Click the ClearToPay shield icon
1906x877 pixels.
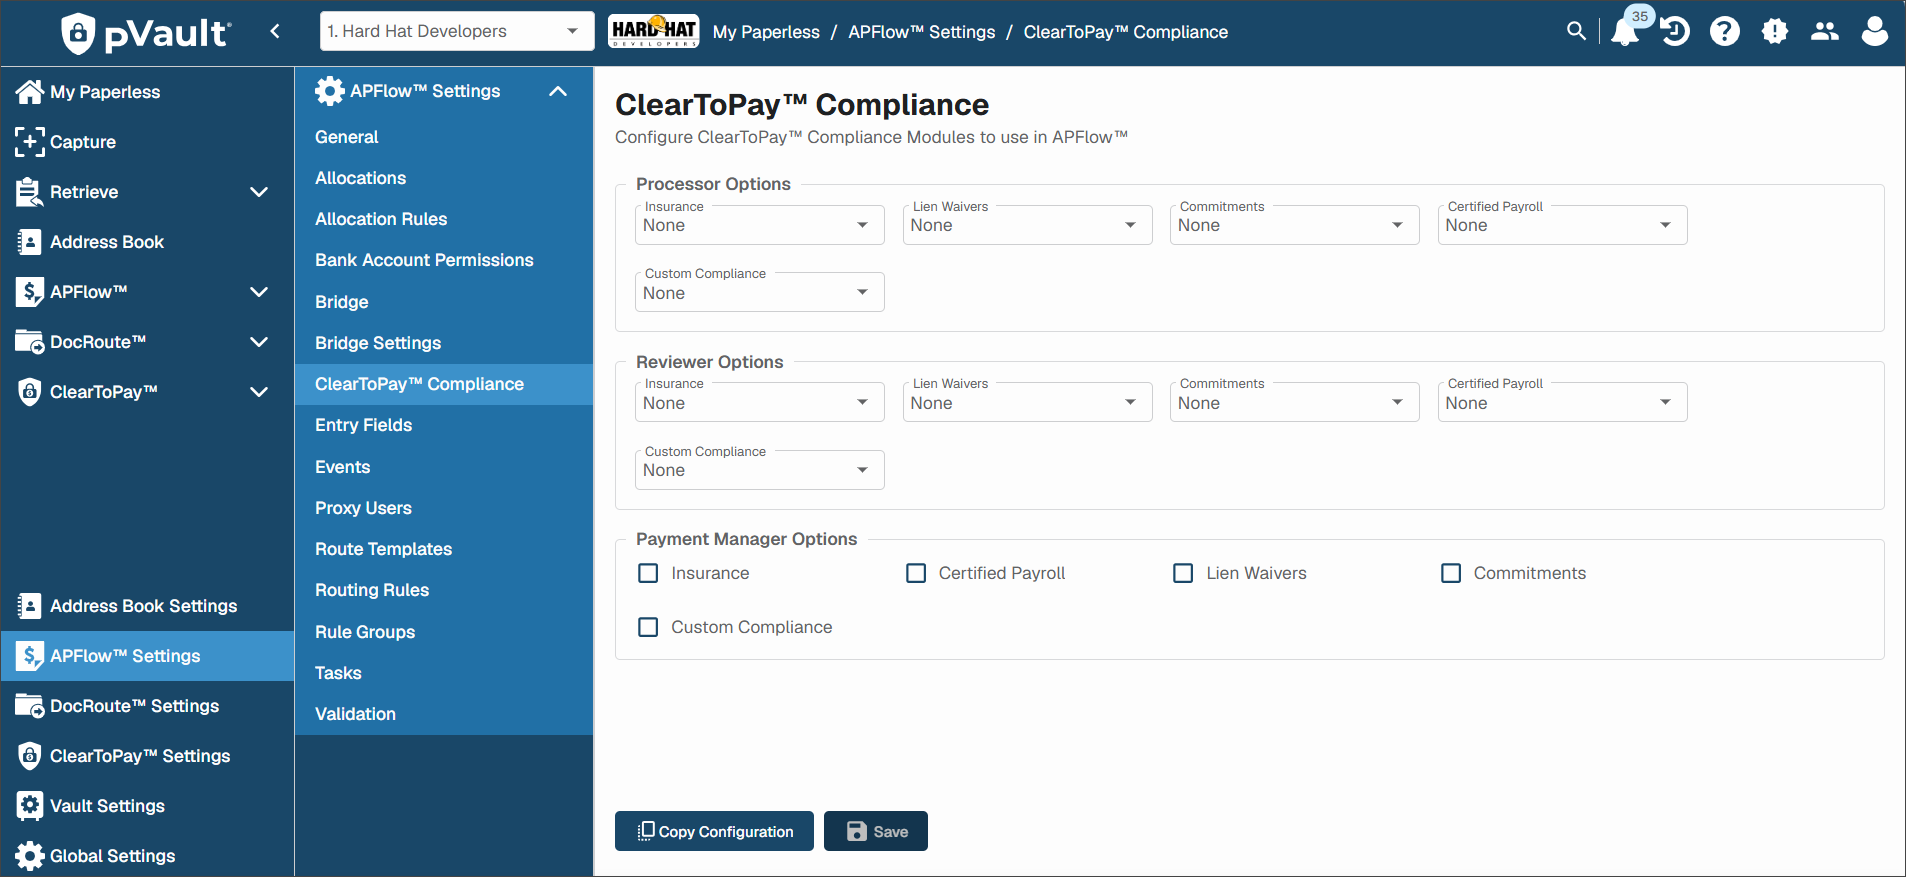point(30,392)
